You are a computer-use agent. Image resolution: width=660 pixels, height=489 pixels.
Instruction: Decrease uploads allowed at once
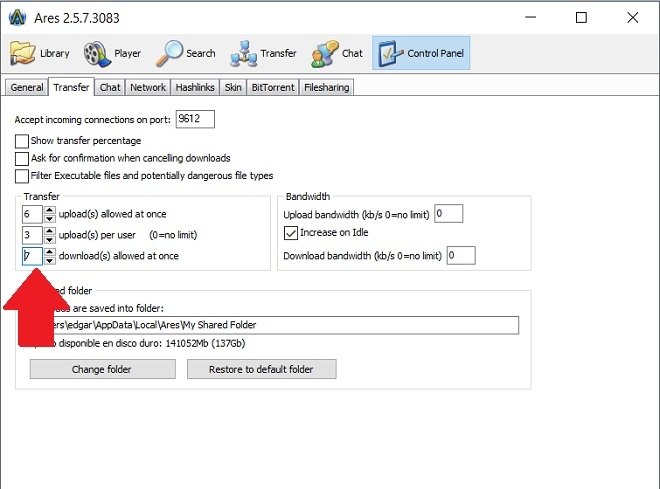pyautogui.click(x=50, y=218)
